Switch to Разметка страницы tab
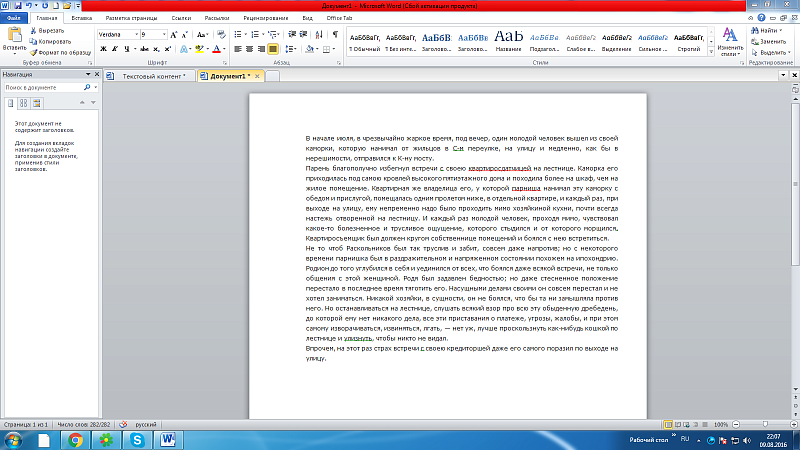The image size is (800, 450). pos(131,18)
